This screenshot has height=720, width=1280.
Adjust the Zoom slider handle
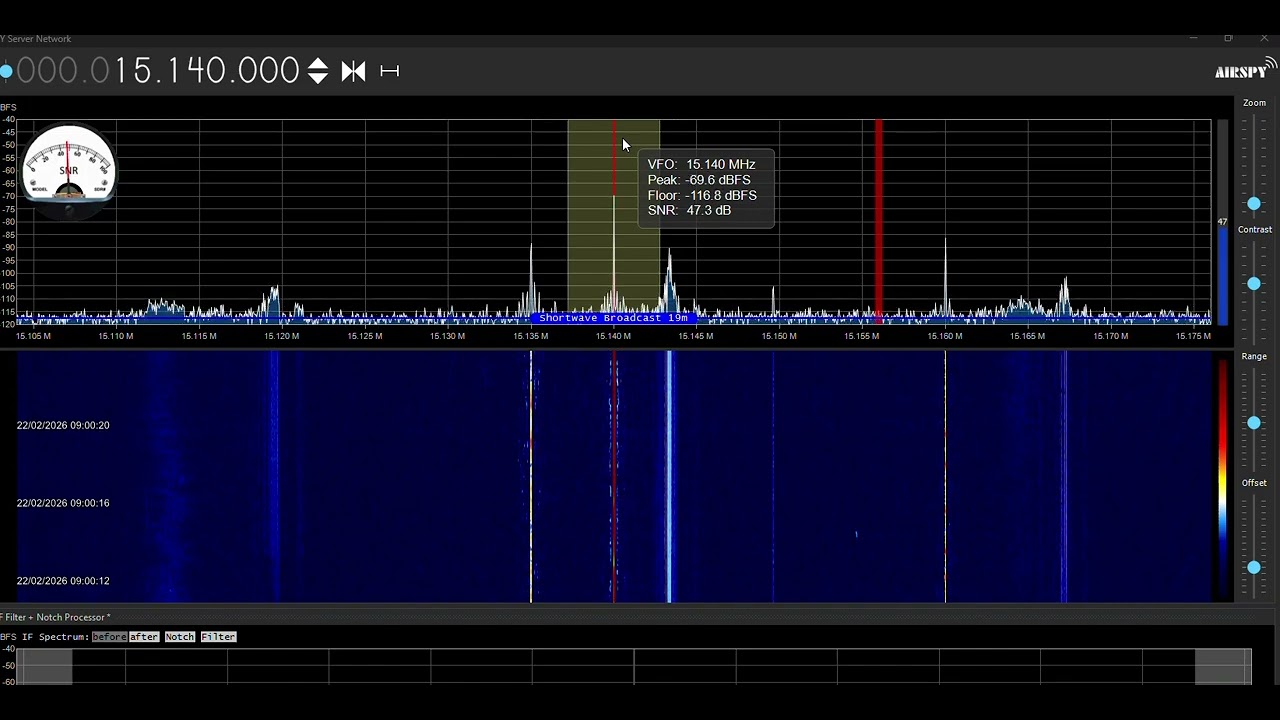click(x=1254, y=204)
